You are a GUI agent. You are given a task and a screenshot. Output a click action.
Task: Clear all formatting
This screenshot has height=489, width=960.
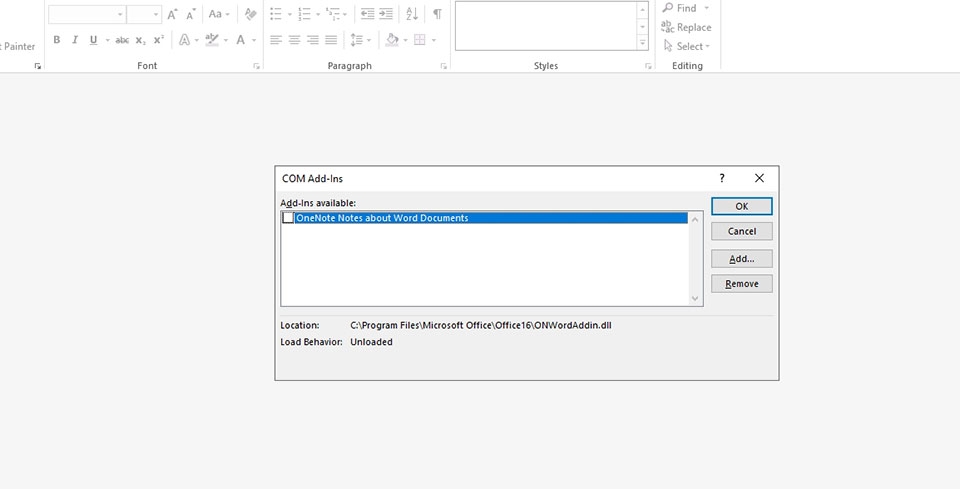(x=250, y=14)
